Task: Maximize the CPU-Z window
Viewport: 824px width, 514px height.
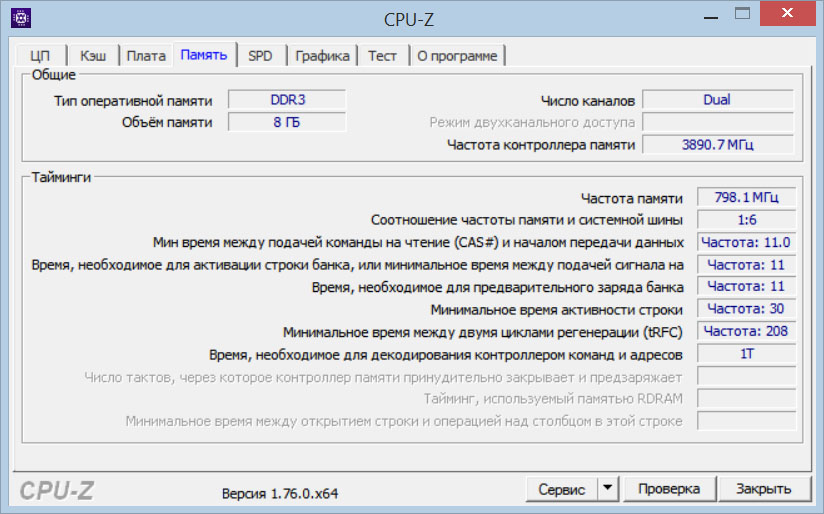Action: (x=742, y=14)
